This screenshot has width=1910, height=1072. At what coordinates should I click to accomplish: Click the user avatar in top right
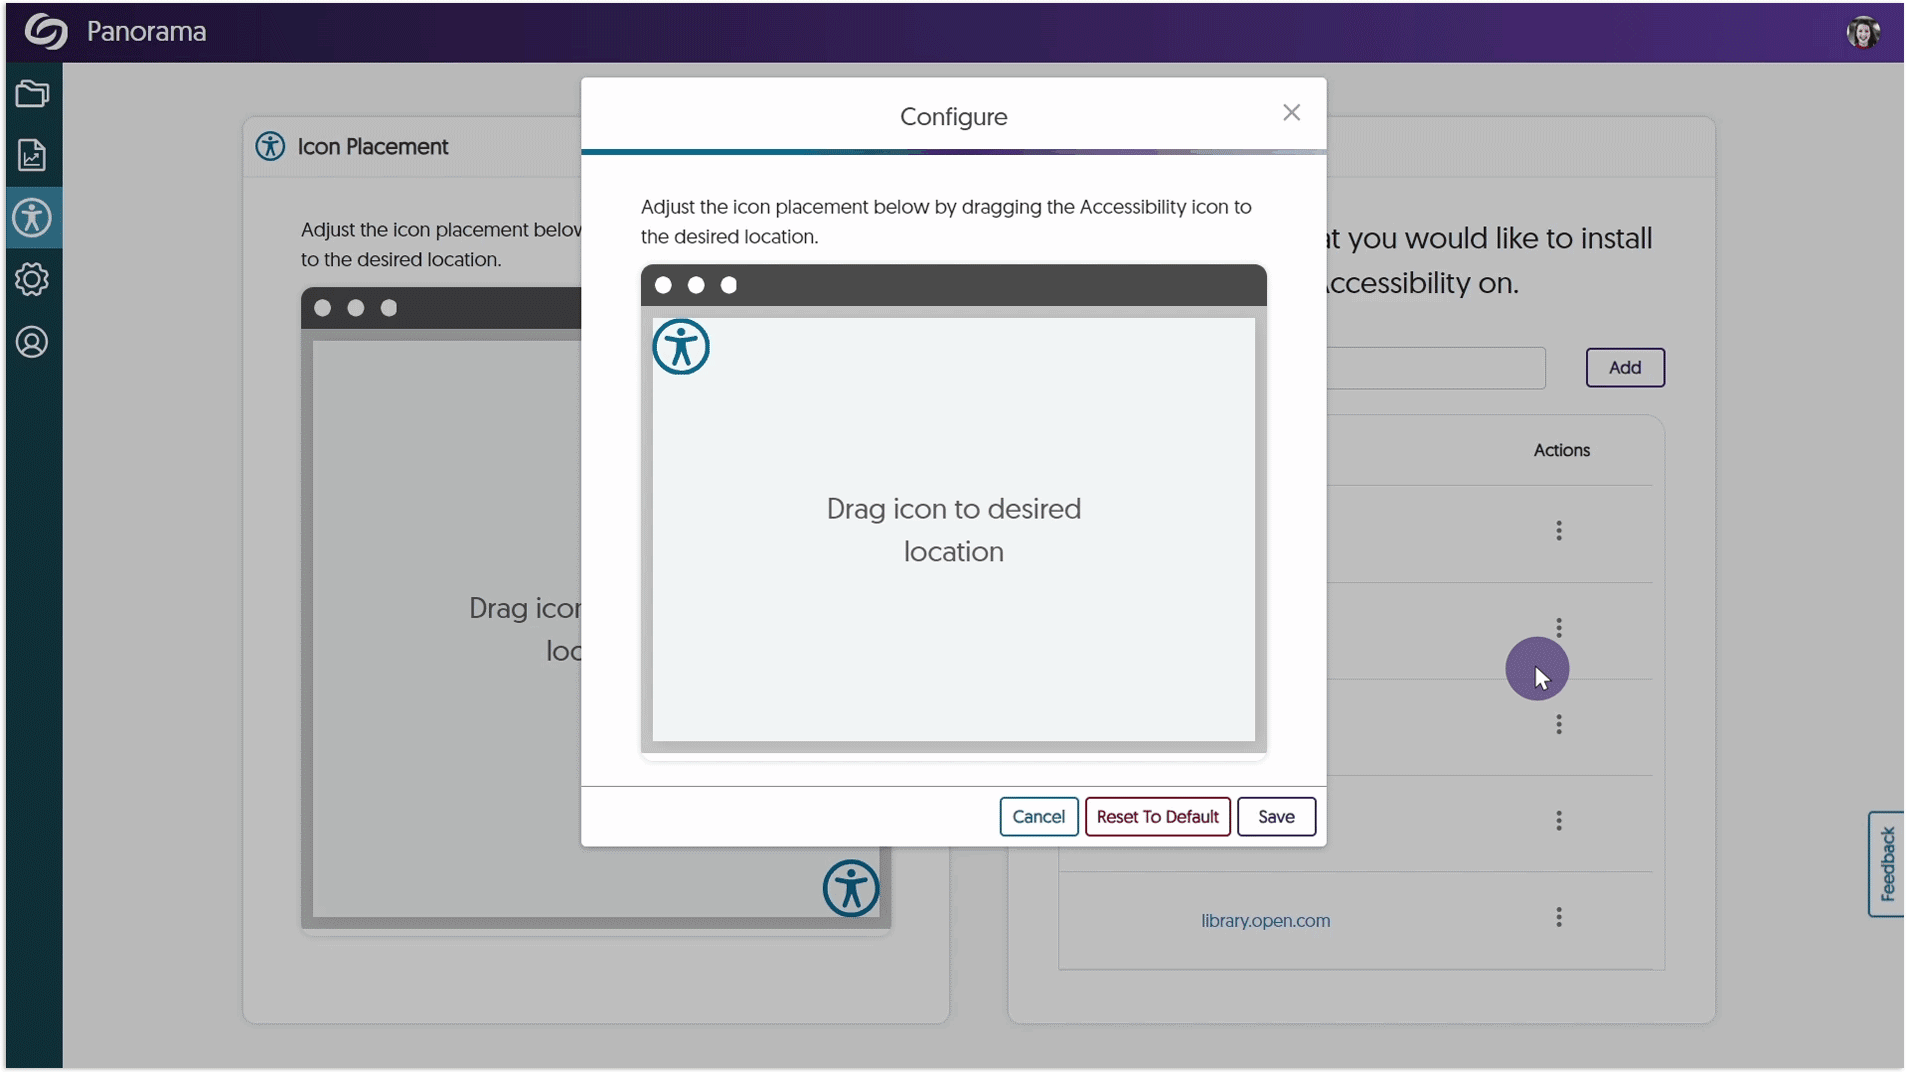click(x=1862, y=32)
